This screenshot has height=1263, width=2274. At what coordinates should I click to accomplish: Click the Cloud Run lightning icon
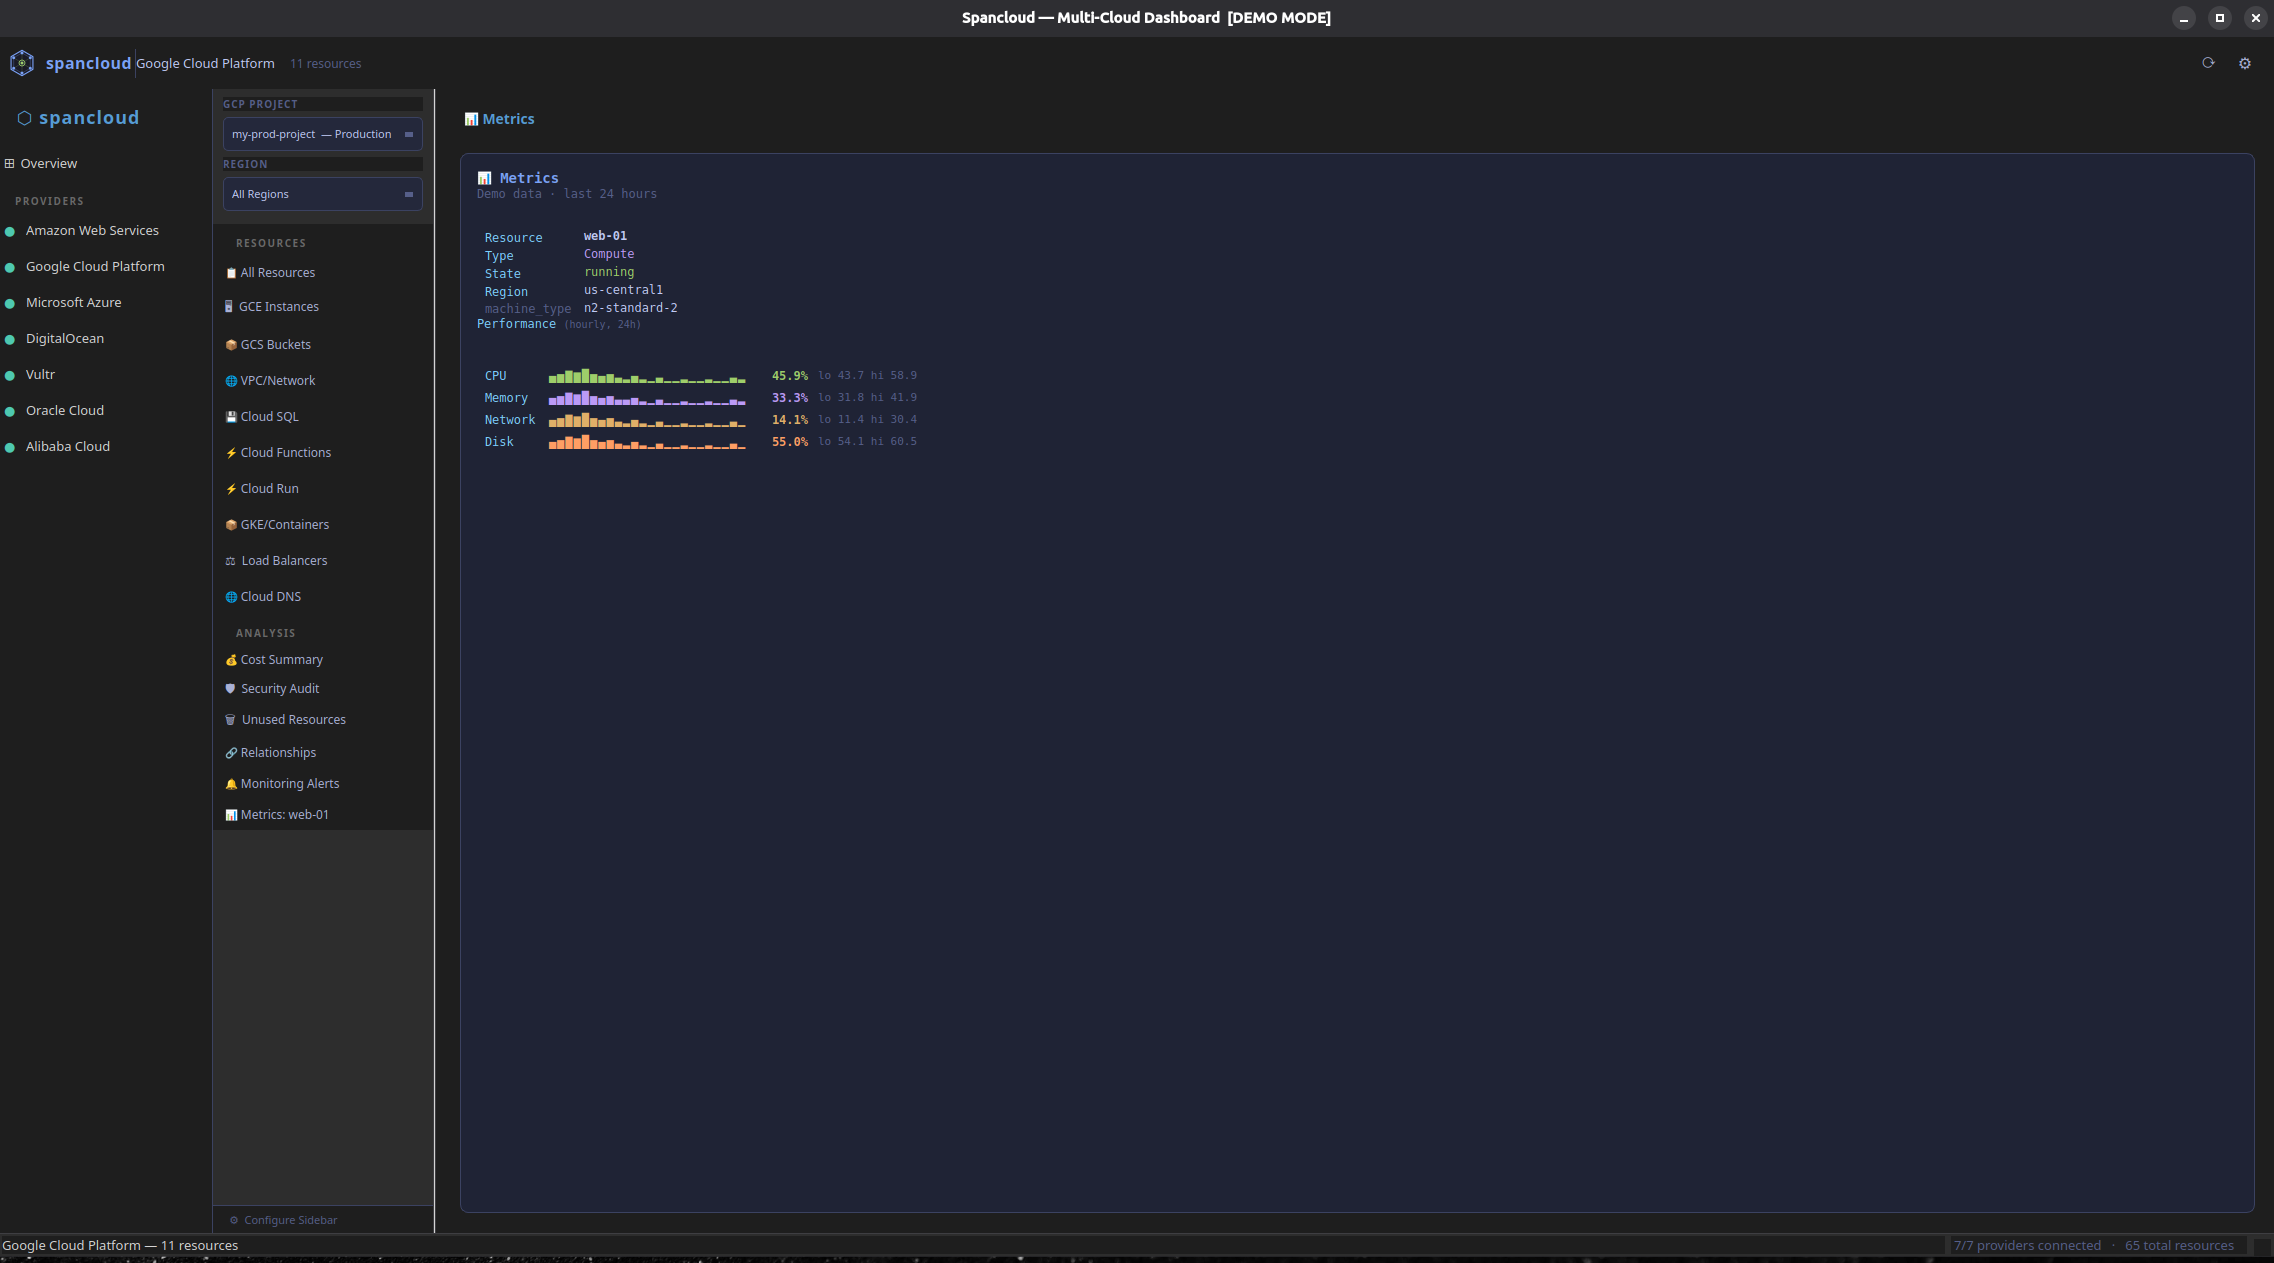[231, 489]
